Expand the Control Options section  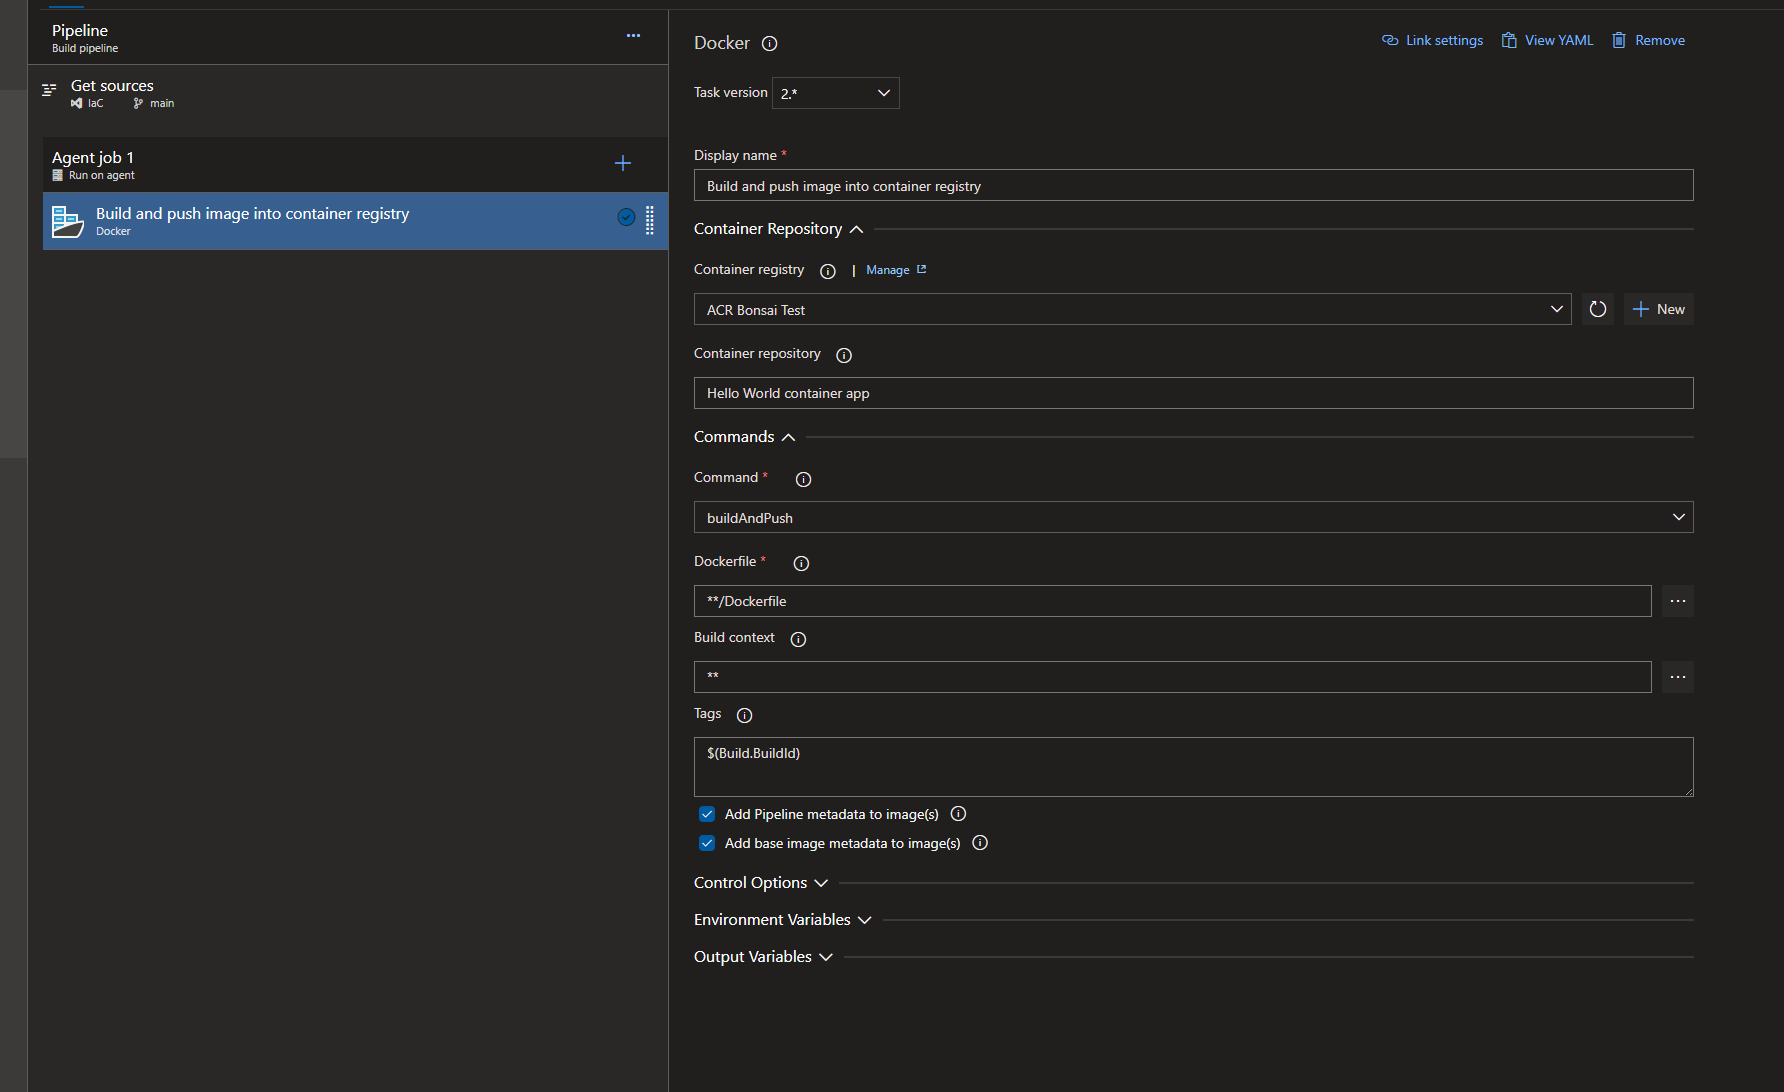tap(761, 883)
